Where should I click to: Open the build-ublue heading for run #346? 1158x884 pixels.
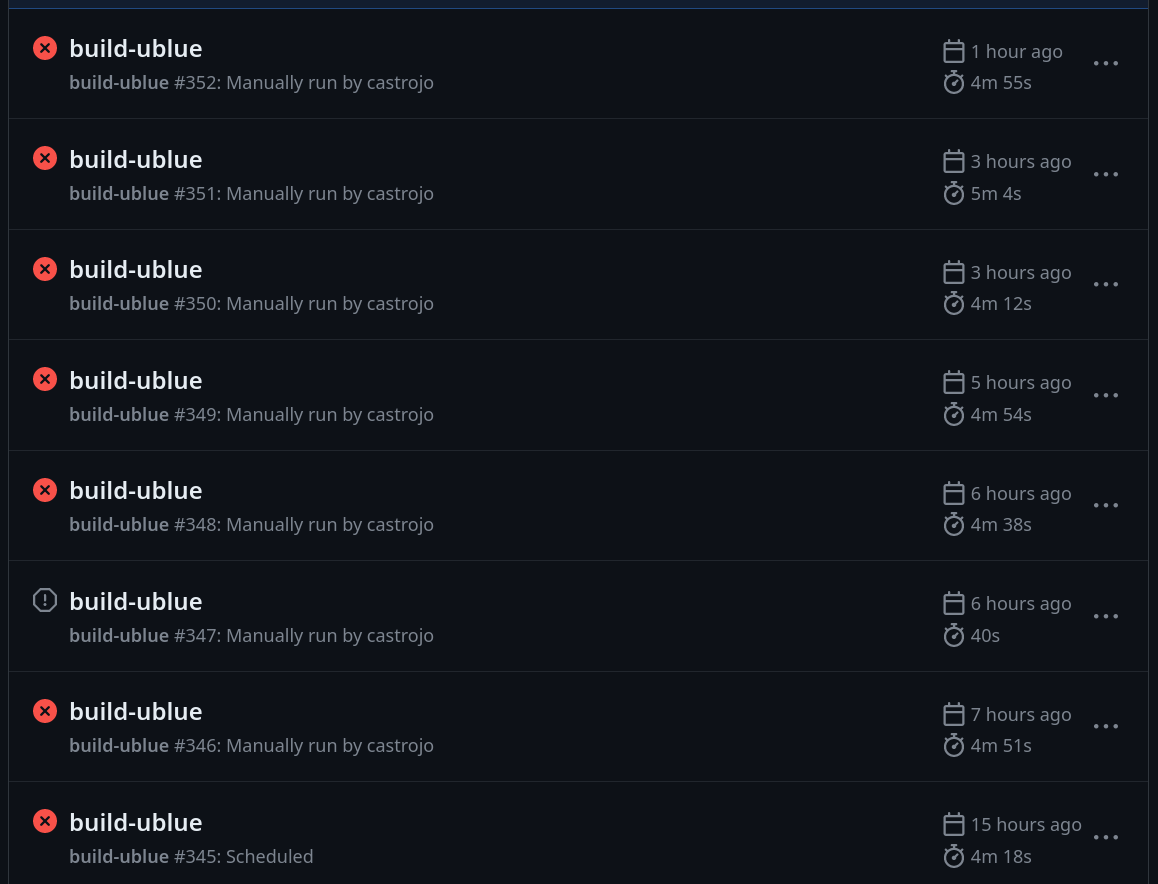[135, 710]
